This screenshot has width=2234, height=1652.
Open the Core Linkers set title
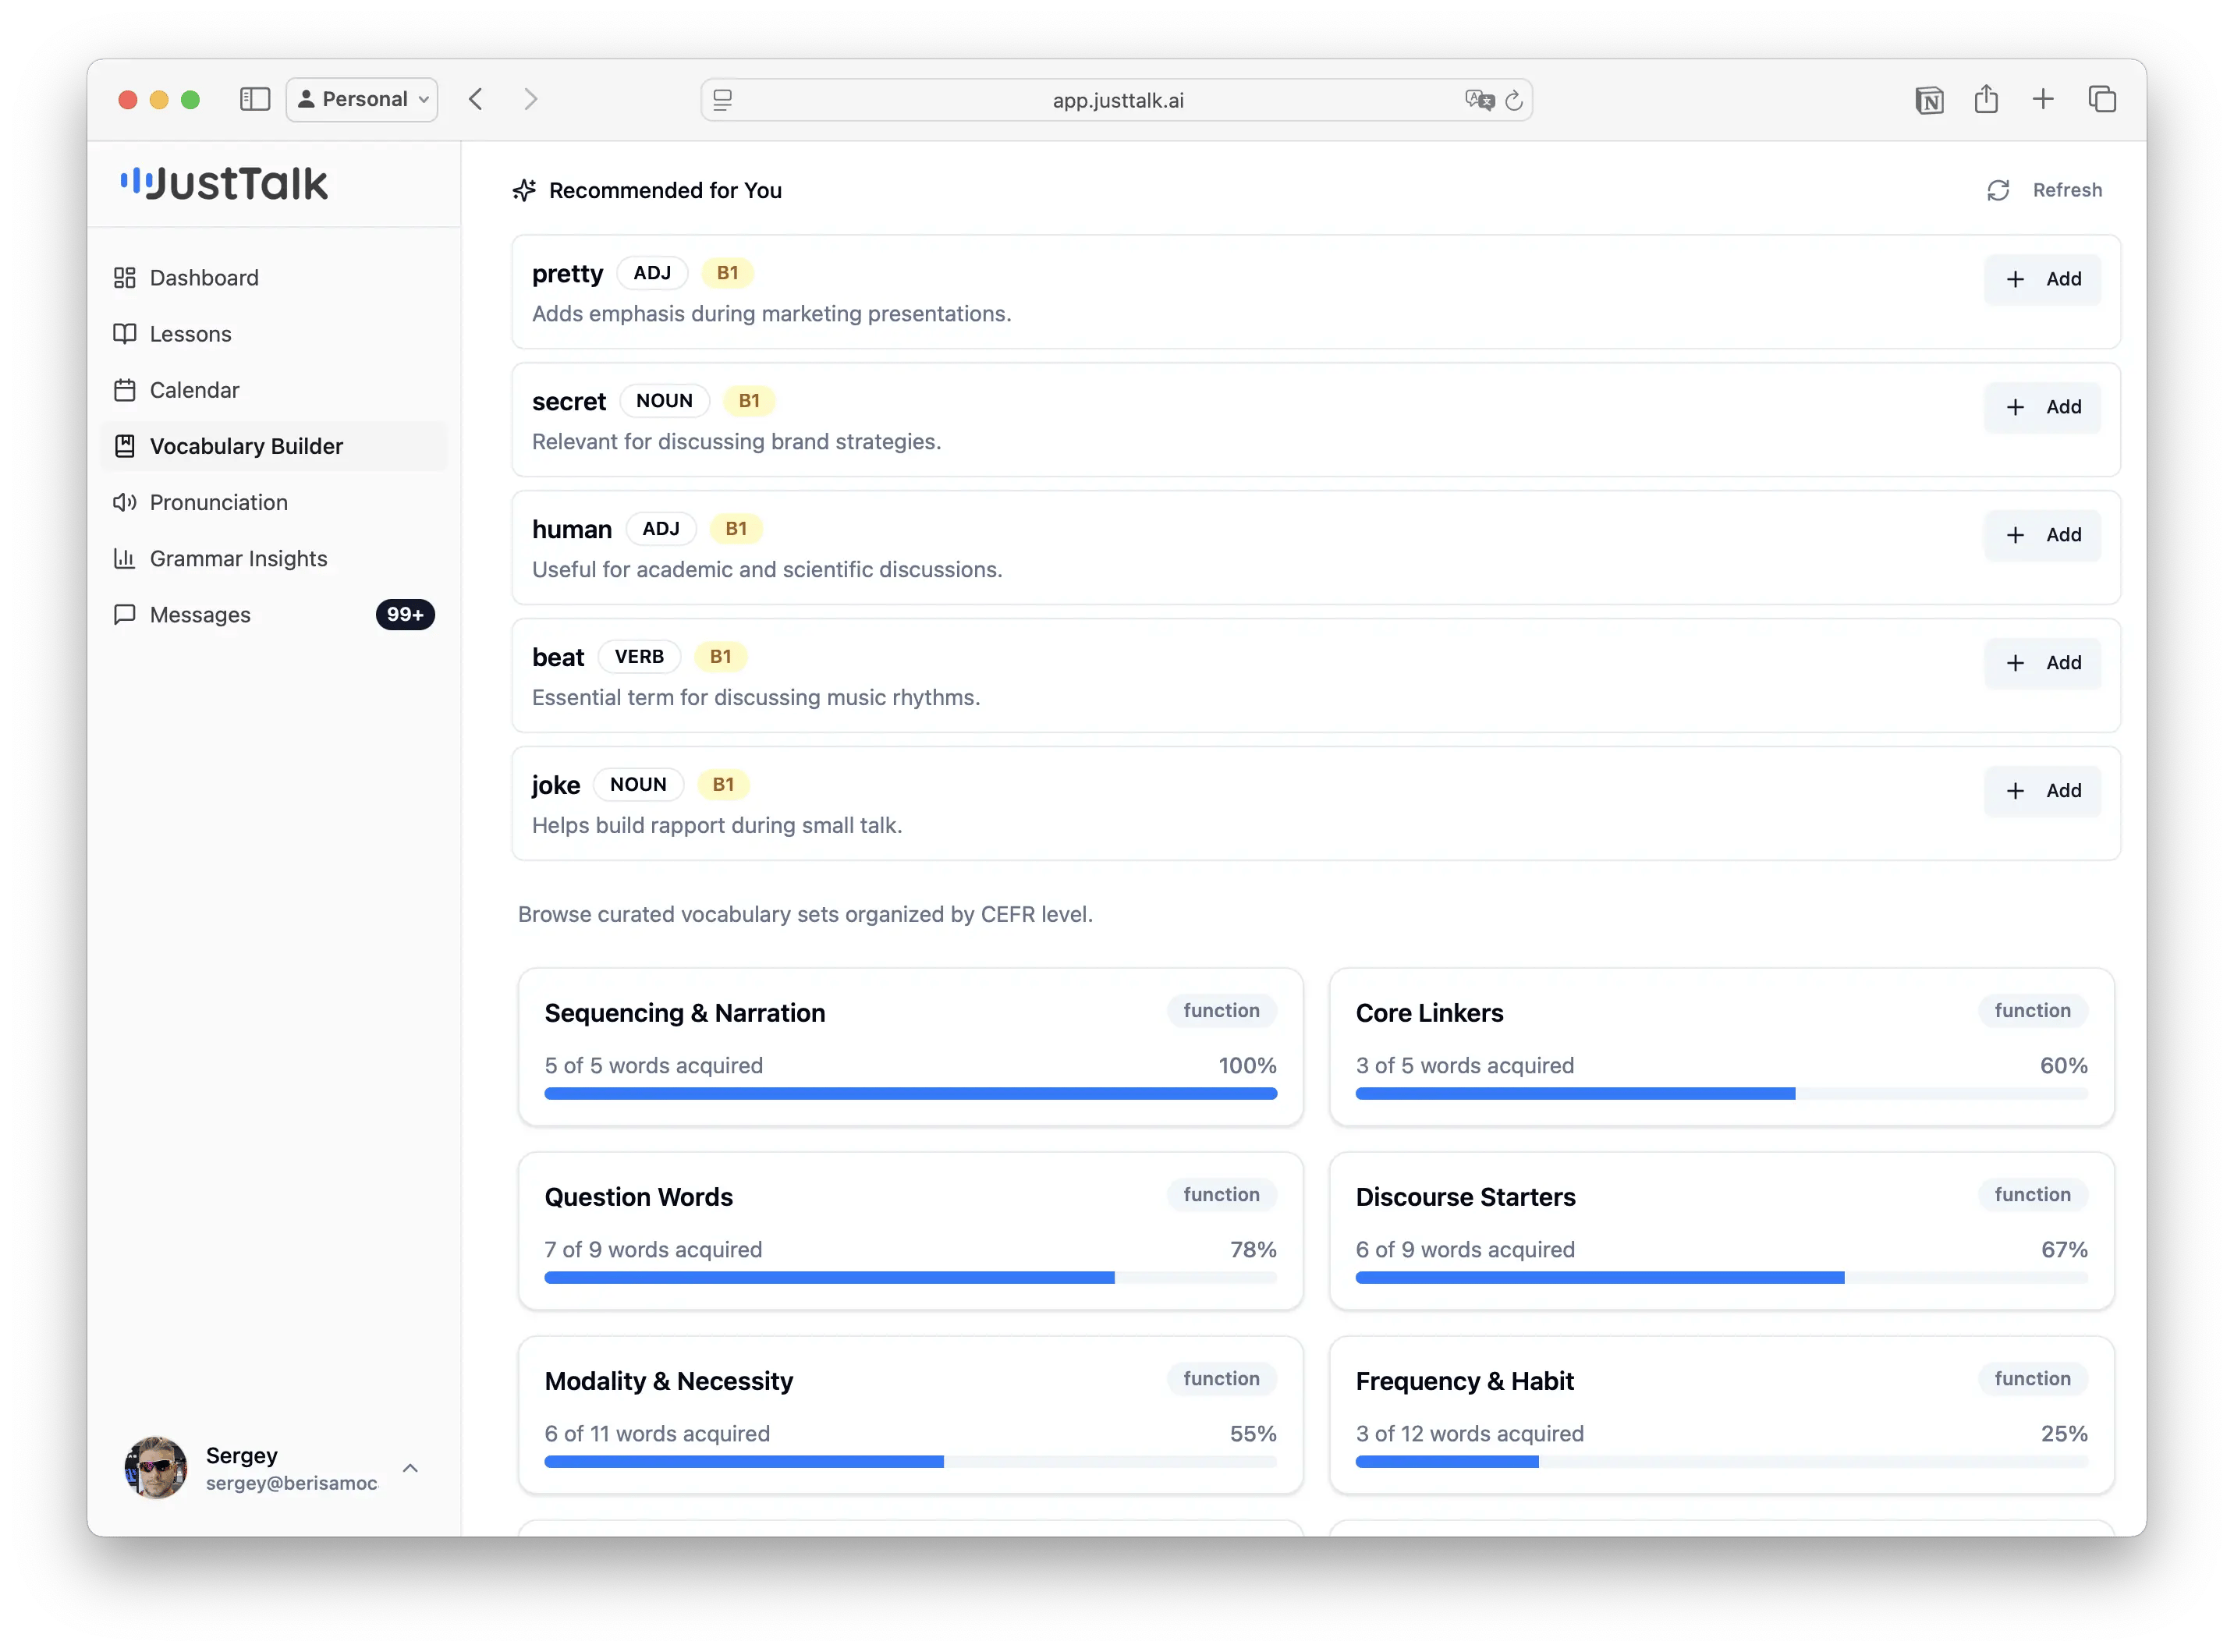click(1429, 1013)
